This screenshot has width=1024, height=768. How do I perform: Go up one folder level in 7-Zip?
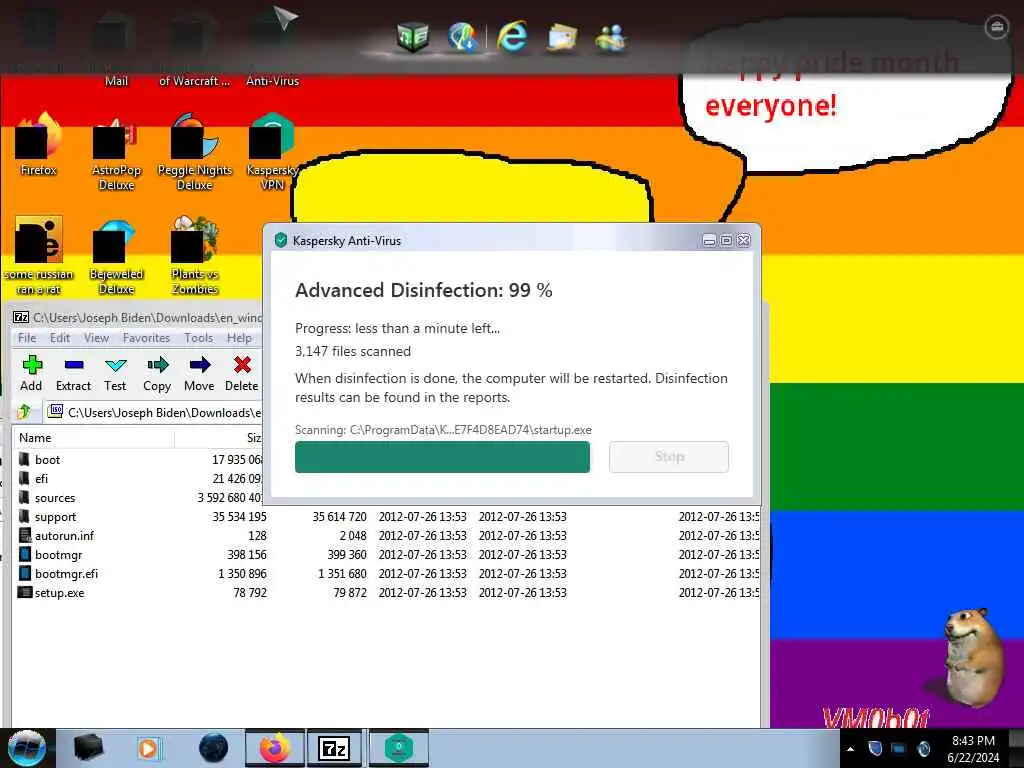(25, 411)
